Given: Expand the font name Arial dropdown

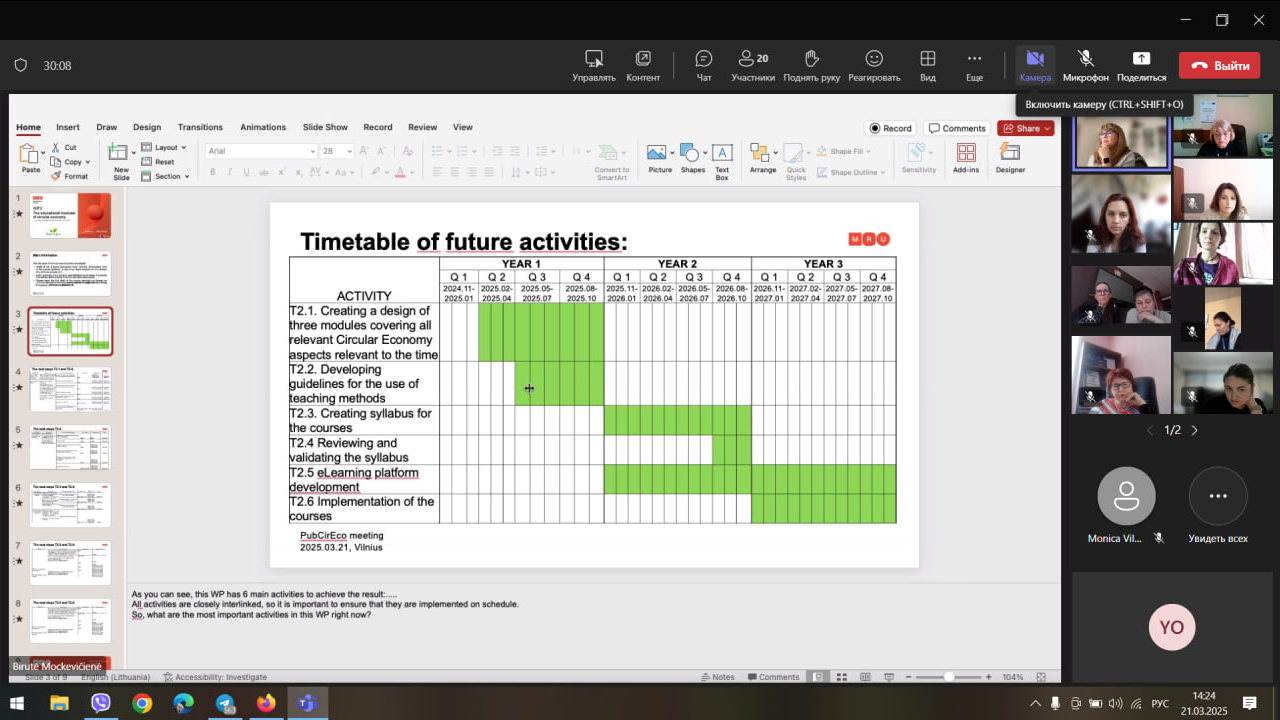Looking at the screenshot, I should pos(311,151).
